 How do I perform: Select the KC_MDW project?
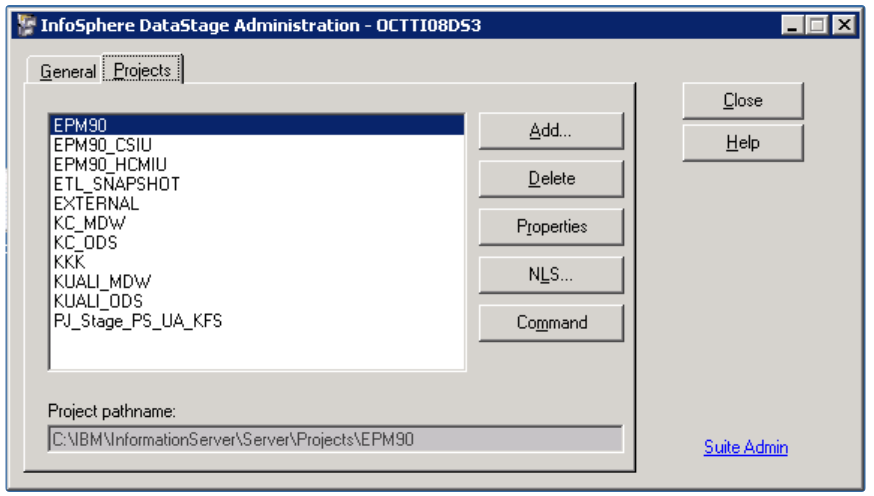click(90, 223)
